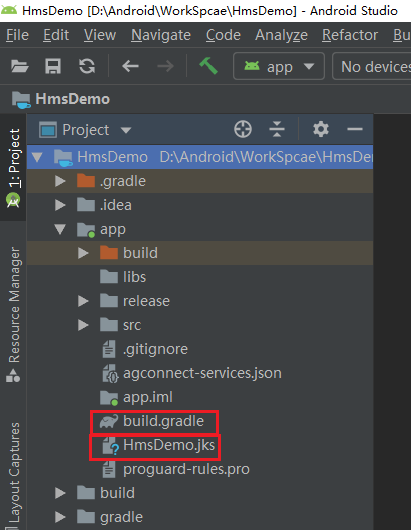
Task: Expand the .idea folder arrow
Action: 60,205
